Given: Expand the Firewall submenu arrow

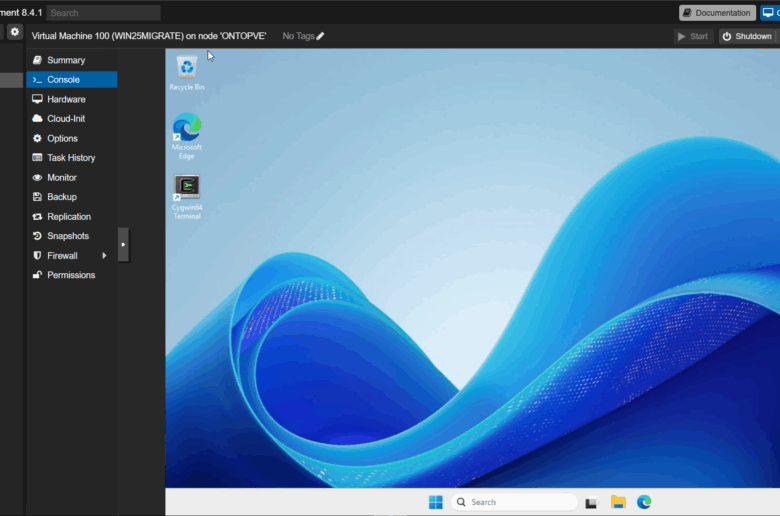Looking at the screenshot, I should pyautogui.click(x=104, y=255).
